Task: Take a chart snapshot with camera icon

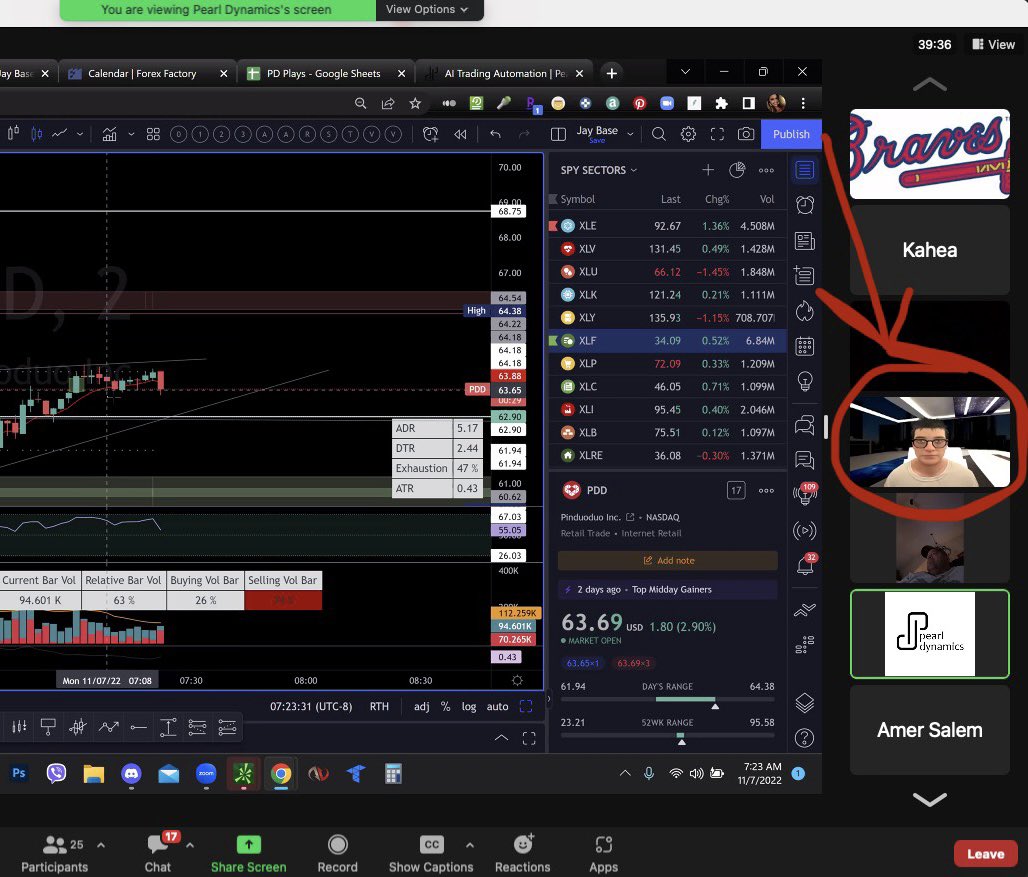Action: click(x=745, y=134)
